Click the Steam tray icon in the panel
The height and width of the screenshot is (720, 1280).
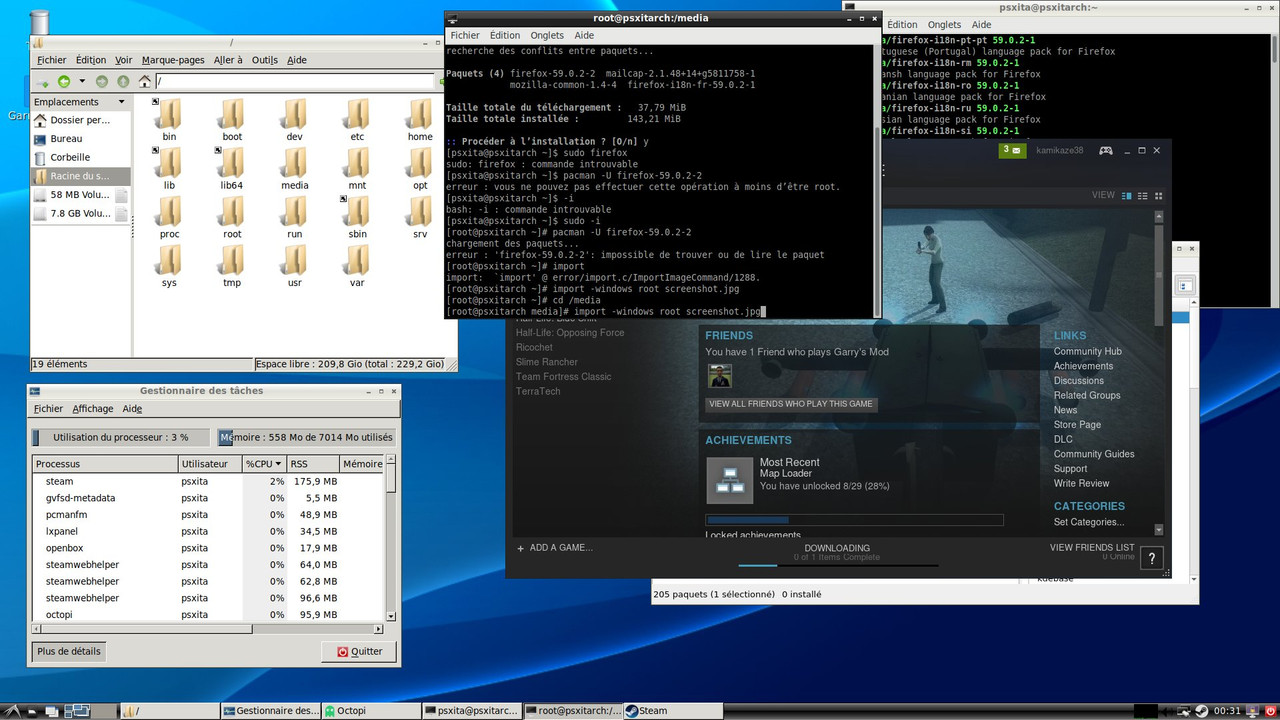coord(1201,711)
